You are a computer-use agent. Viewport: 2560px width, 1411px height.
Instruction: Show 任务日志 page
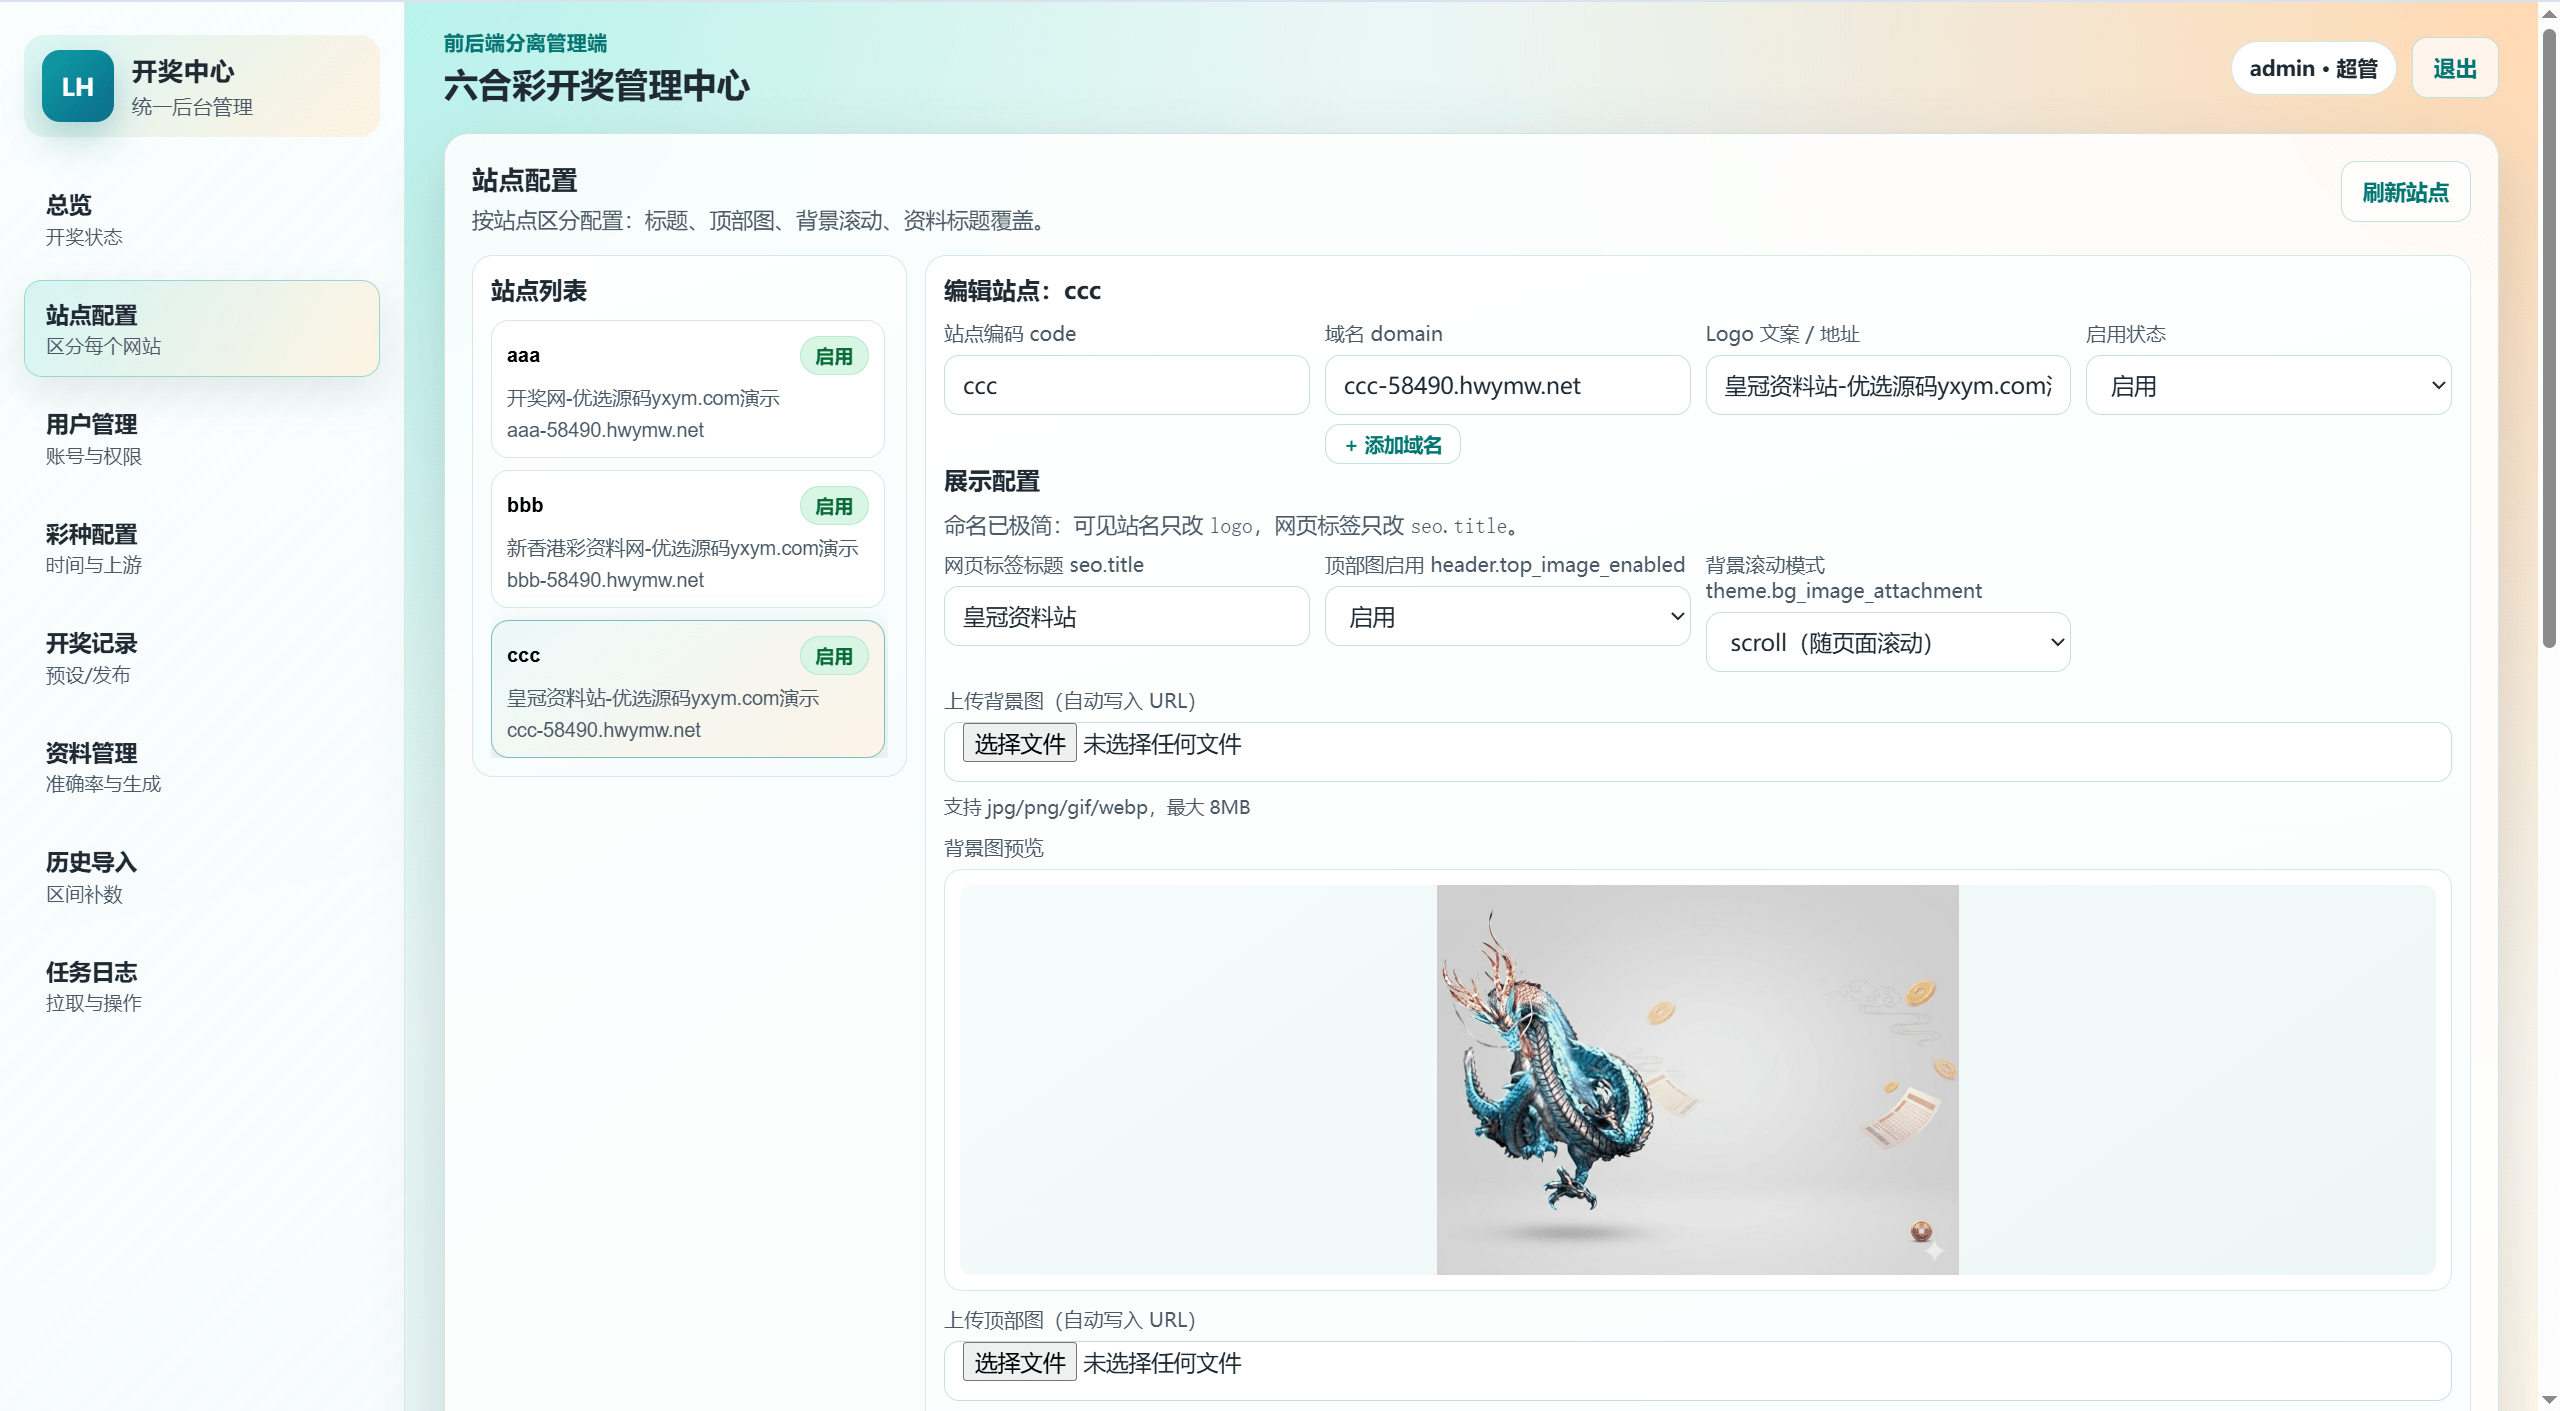[201, 986]
